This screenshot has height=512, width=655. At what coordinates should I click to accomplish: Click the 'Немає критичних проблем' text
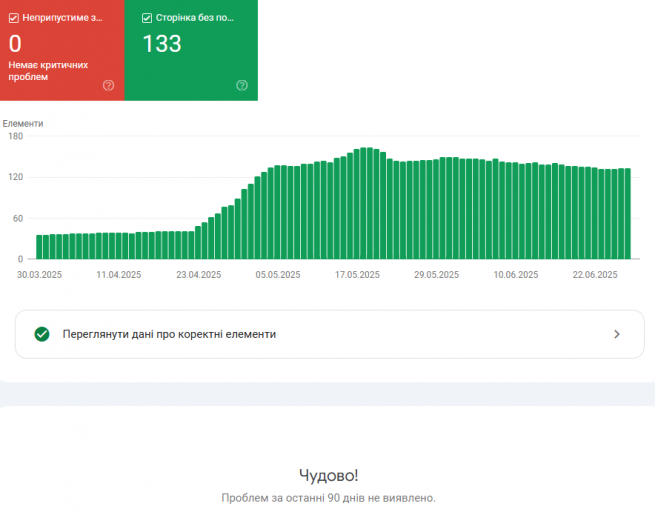click(x=48, y=71)
